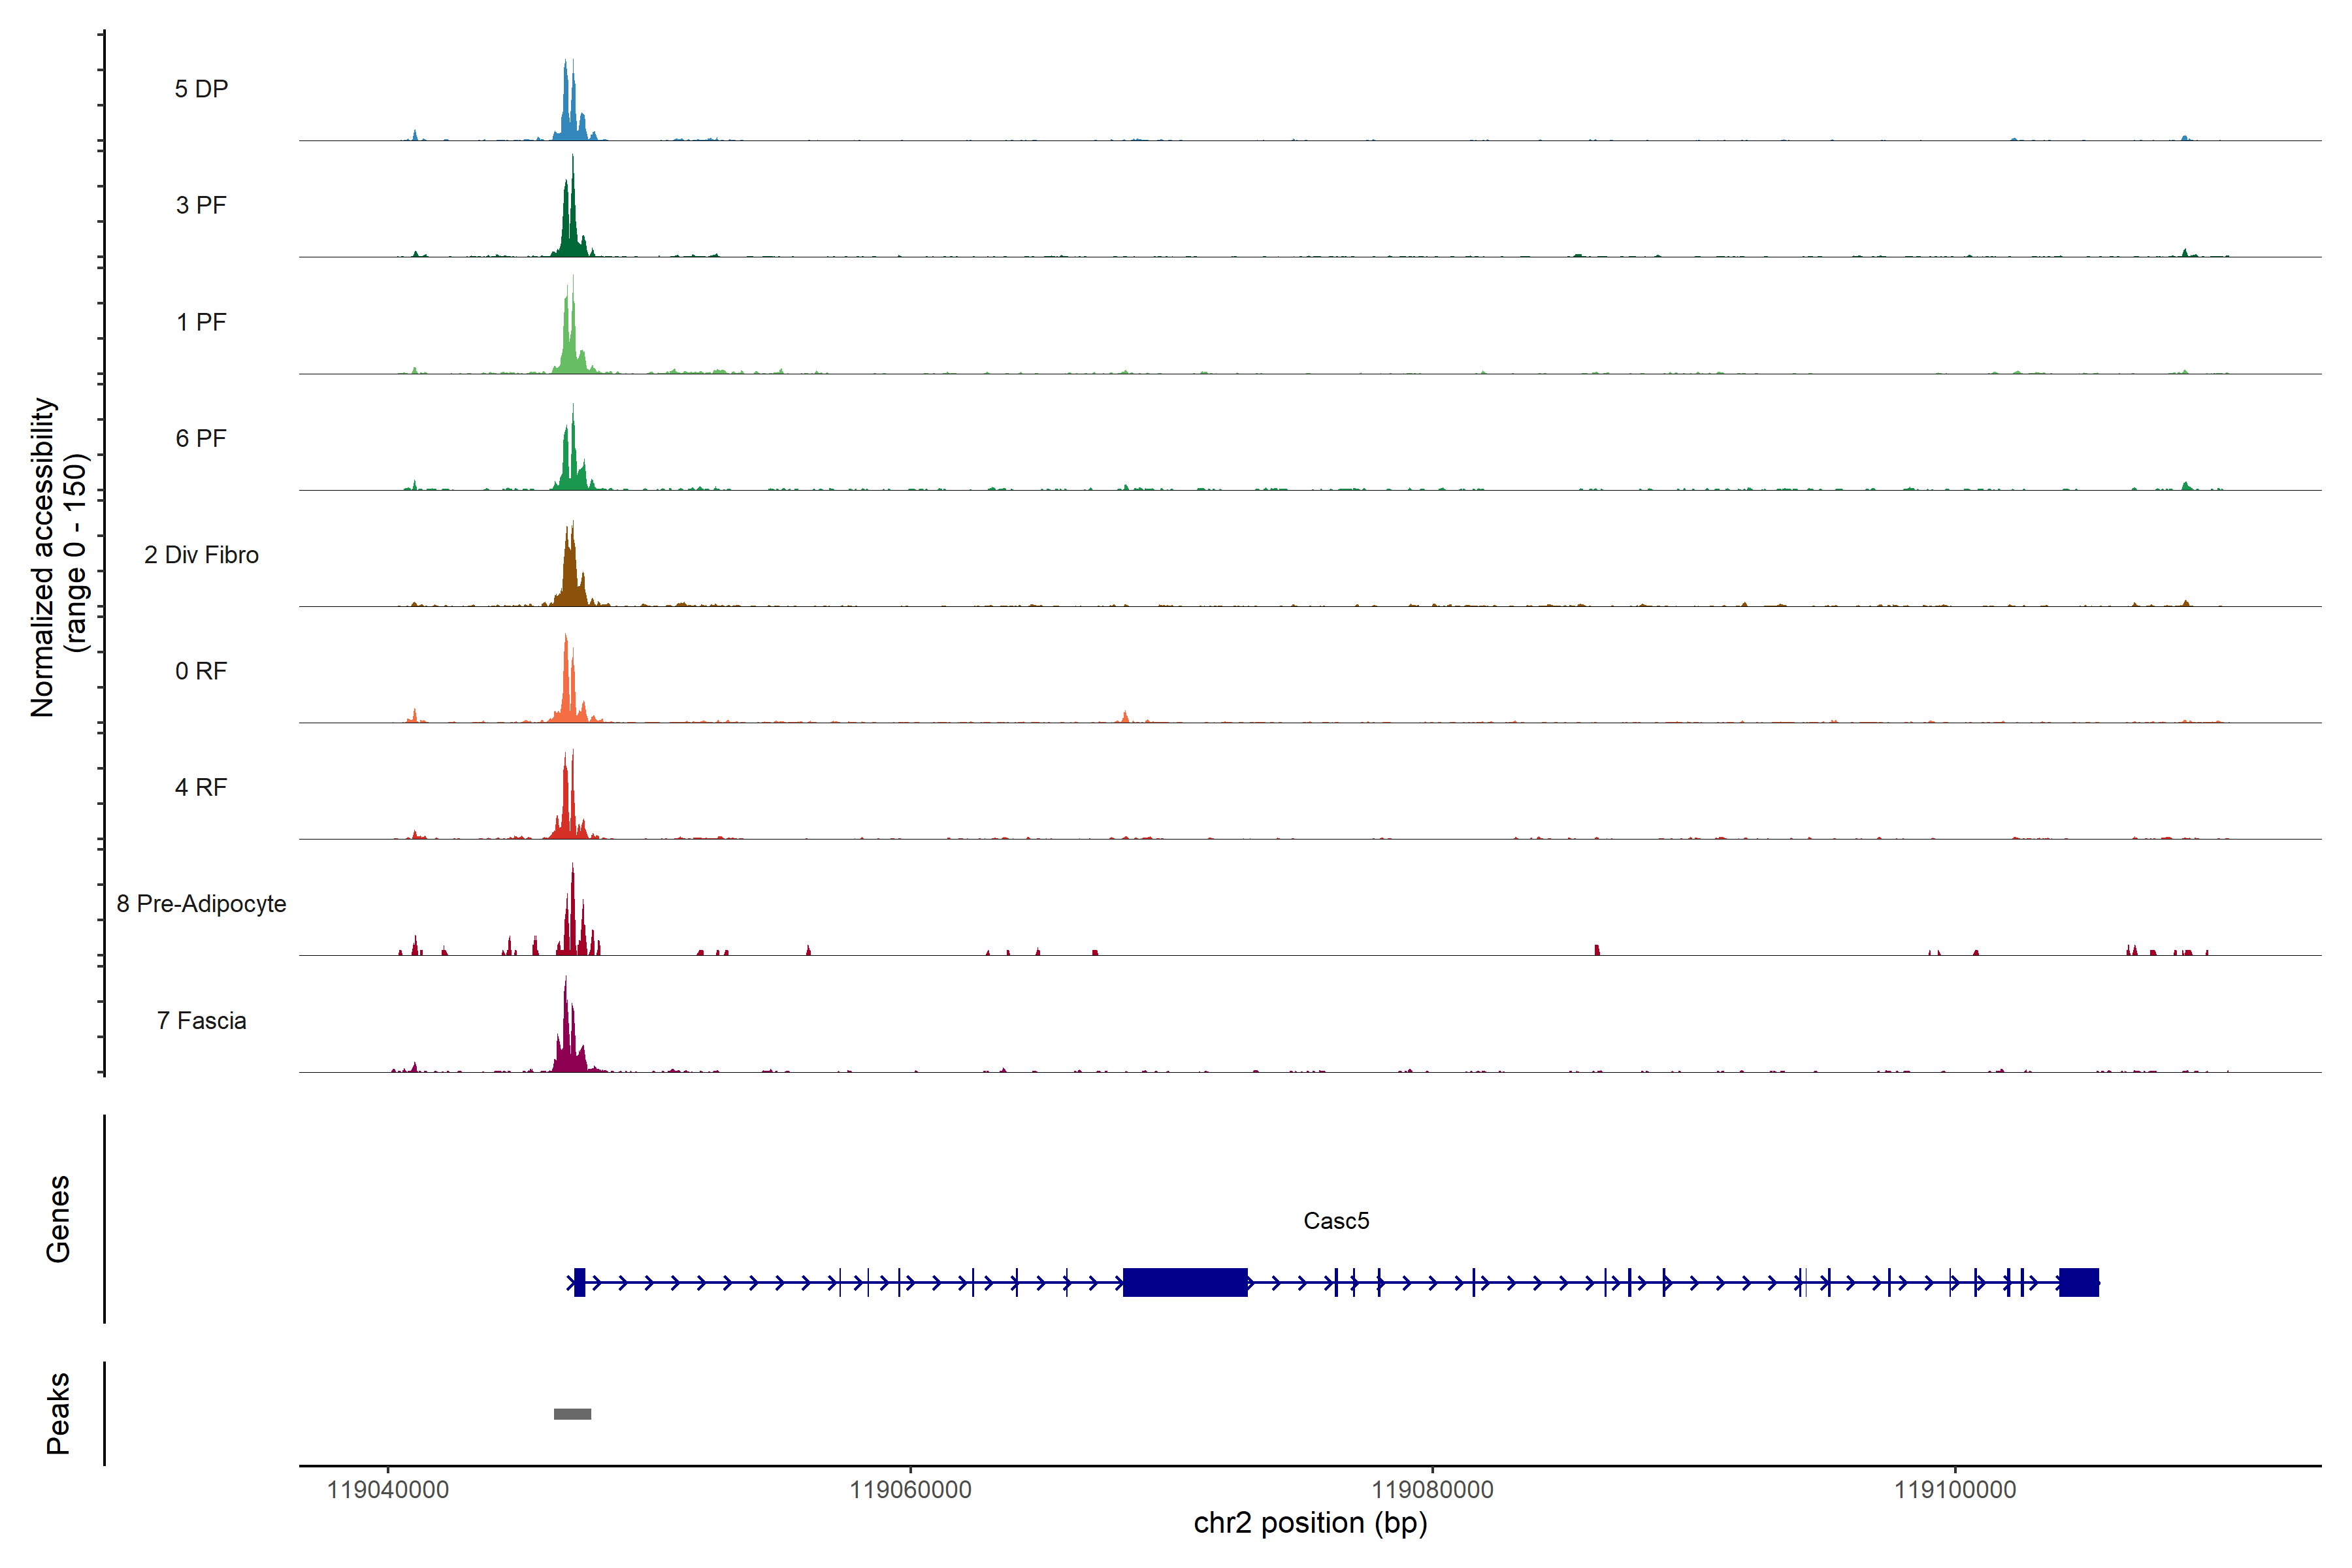Image resolution: width=2352 pixels, height=1568 pixels.
Task: Click the orange 0 RF peak
Action: (x=567, y=690)
